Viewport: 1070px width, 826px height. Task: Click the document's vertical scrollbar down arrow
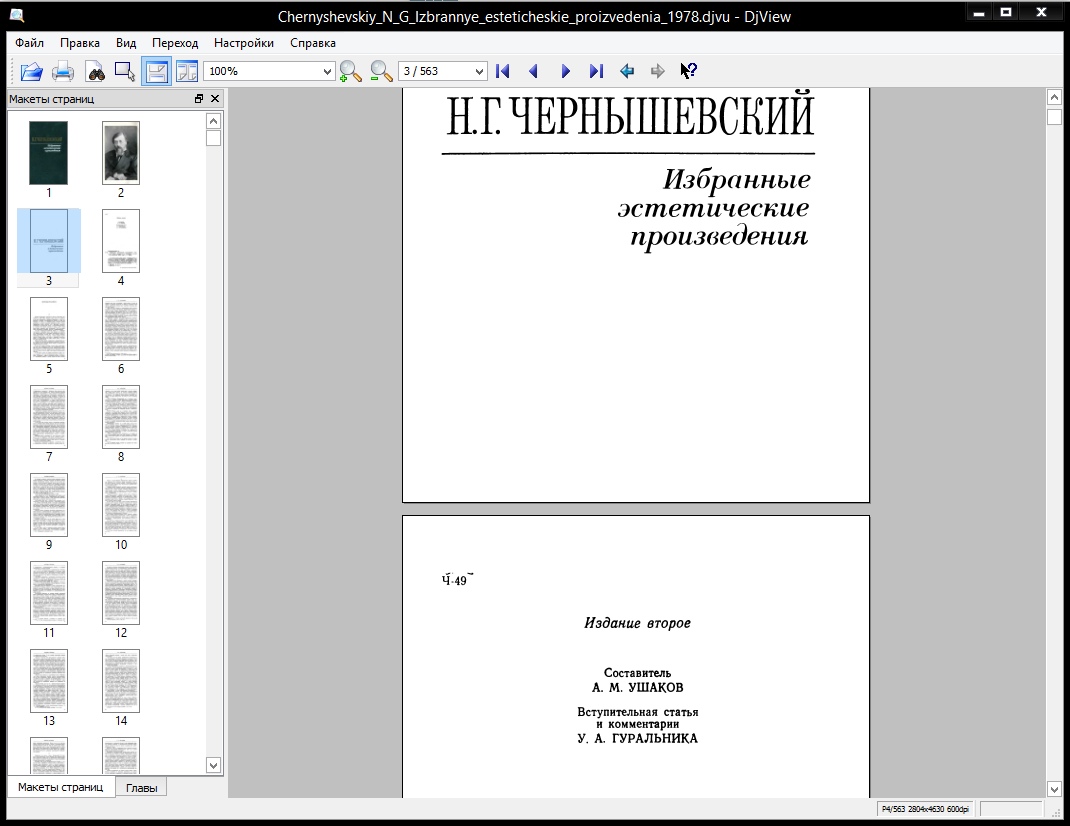1053,789
